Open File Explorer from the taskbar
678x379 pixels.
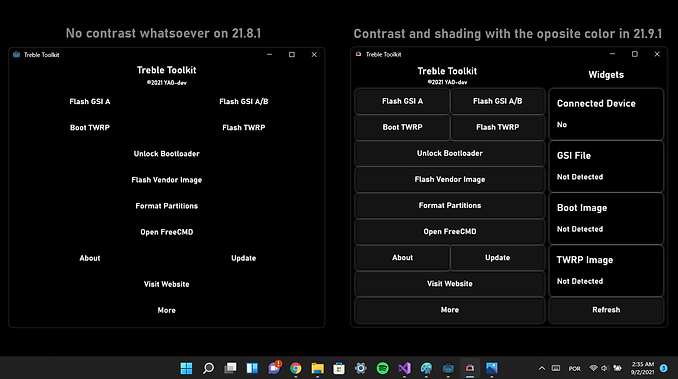317,368
